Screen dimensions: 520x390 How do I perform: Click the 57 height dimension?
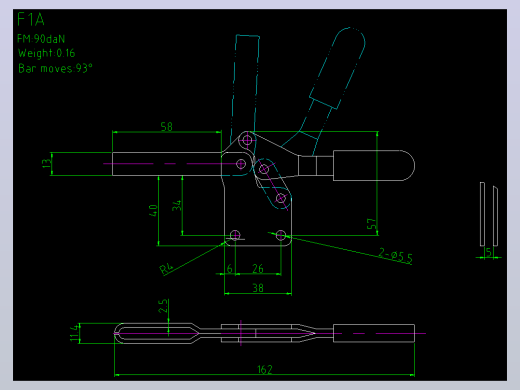tap(372, 224)
